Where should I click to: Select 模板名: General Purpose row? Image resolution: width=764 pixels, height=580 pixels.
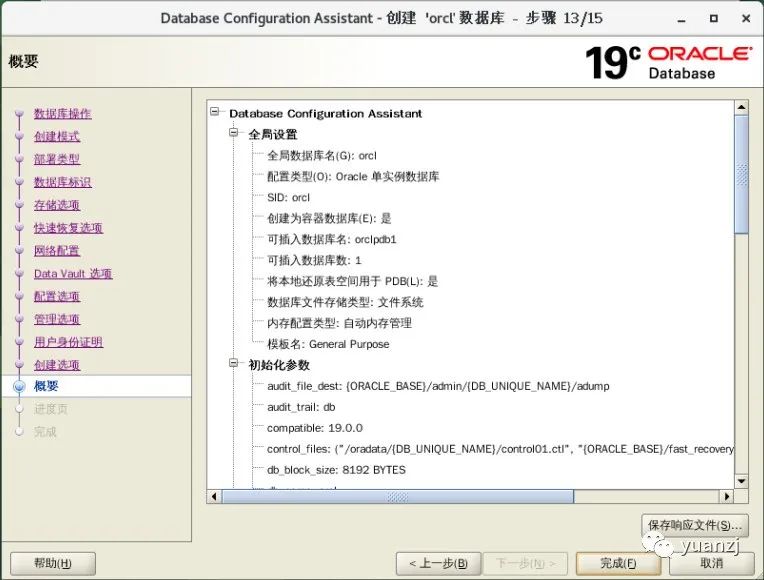coord(328,345)
